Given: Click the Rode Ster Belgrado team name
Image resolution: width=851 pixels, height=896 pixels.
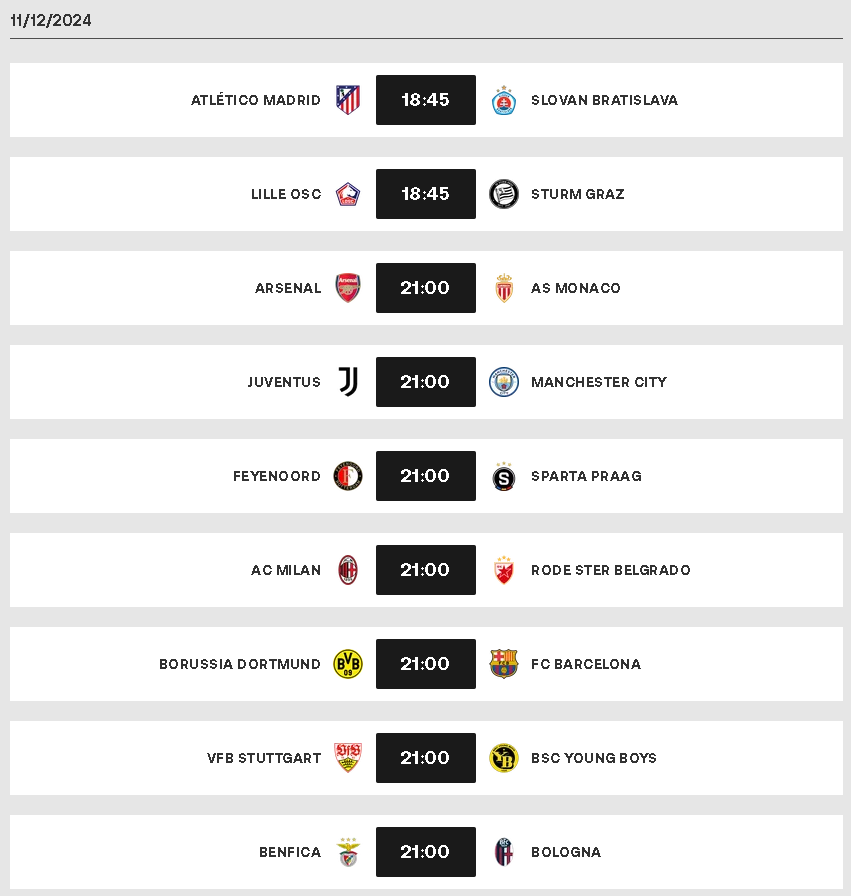Looking at the screenshot, I should (610, 570).
